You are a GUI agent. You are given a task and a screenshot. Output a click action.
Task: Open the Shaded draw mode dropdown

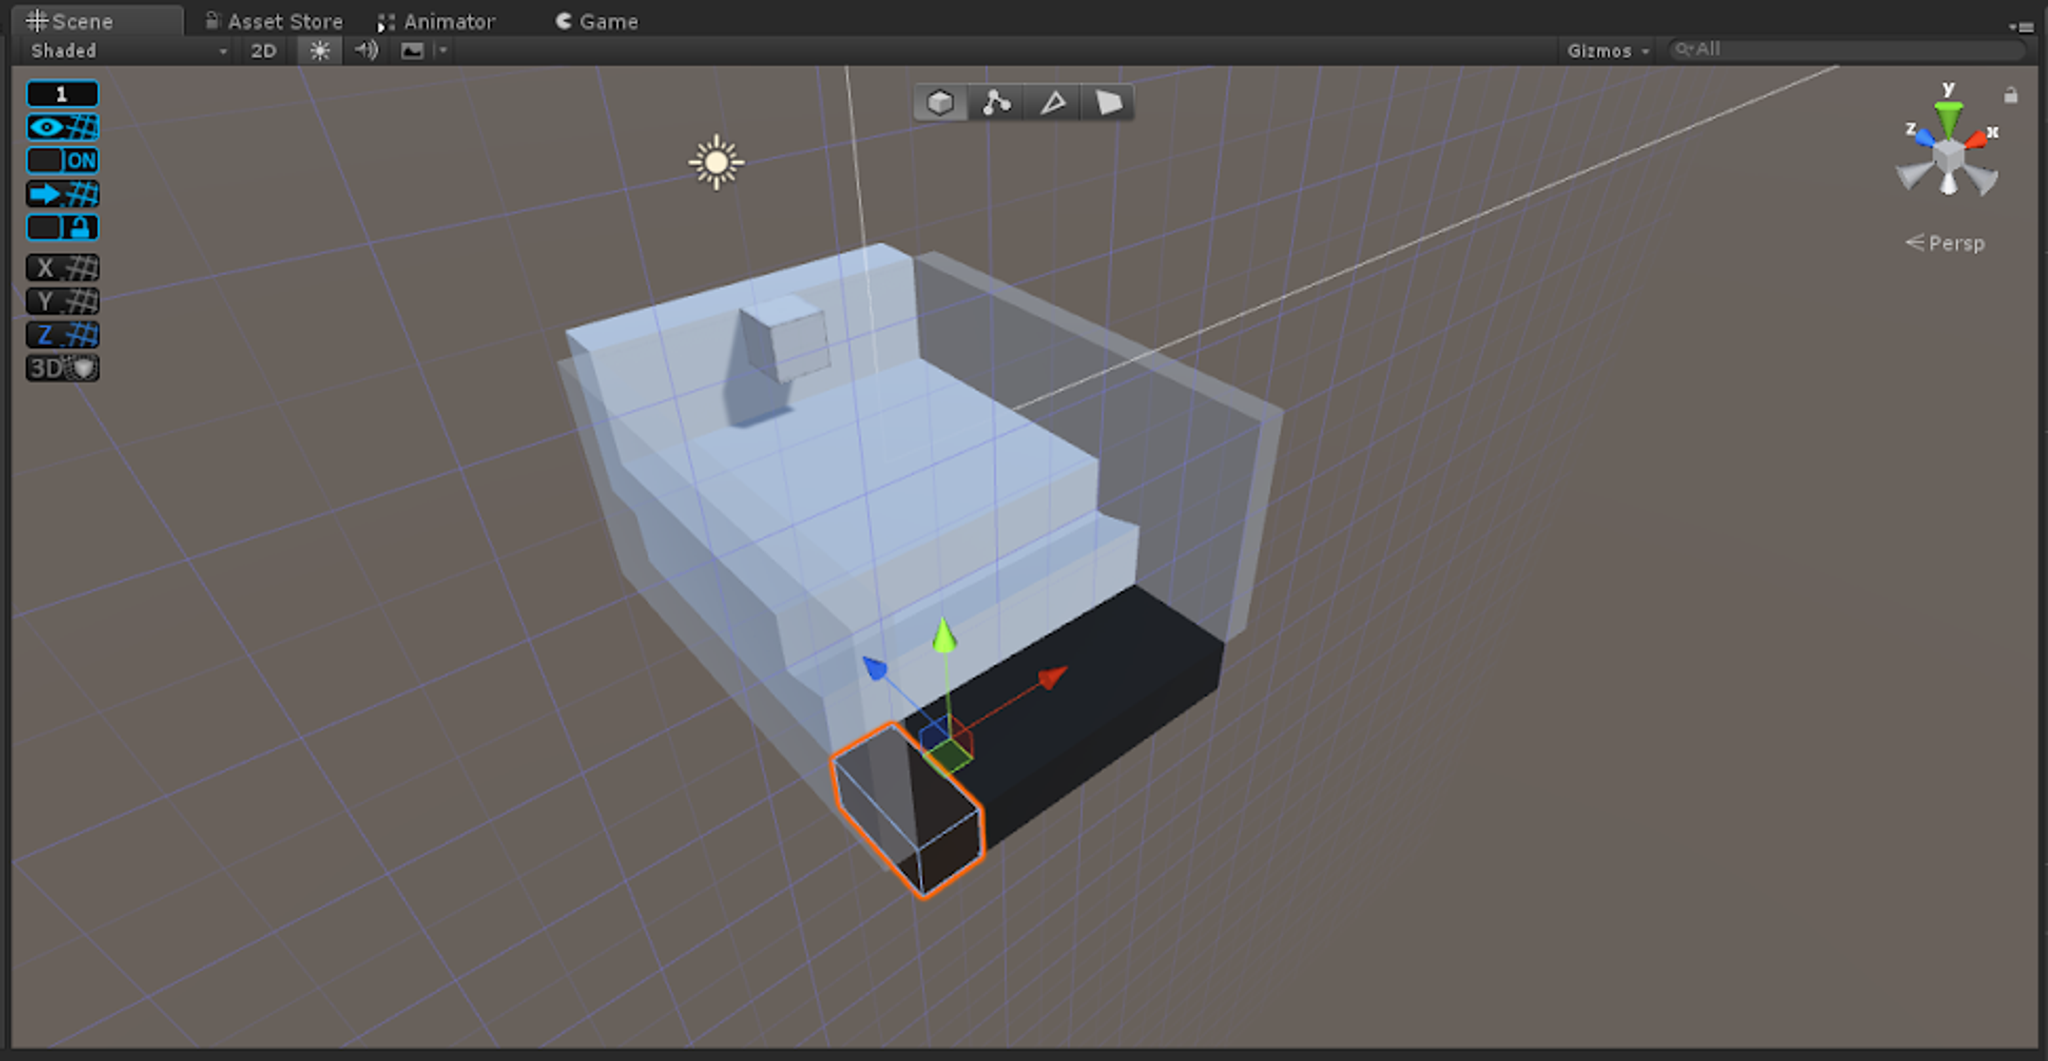click(128, 50)
